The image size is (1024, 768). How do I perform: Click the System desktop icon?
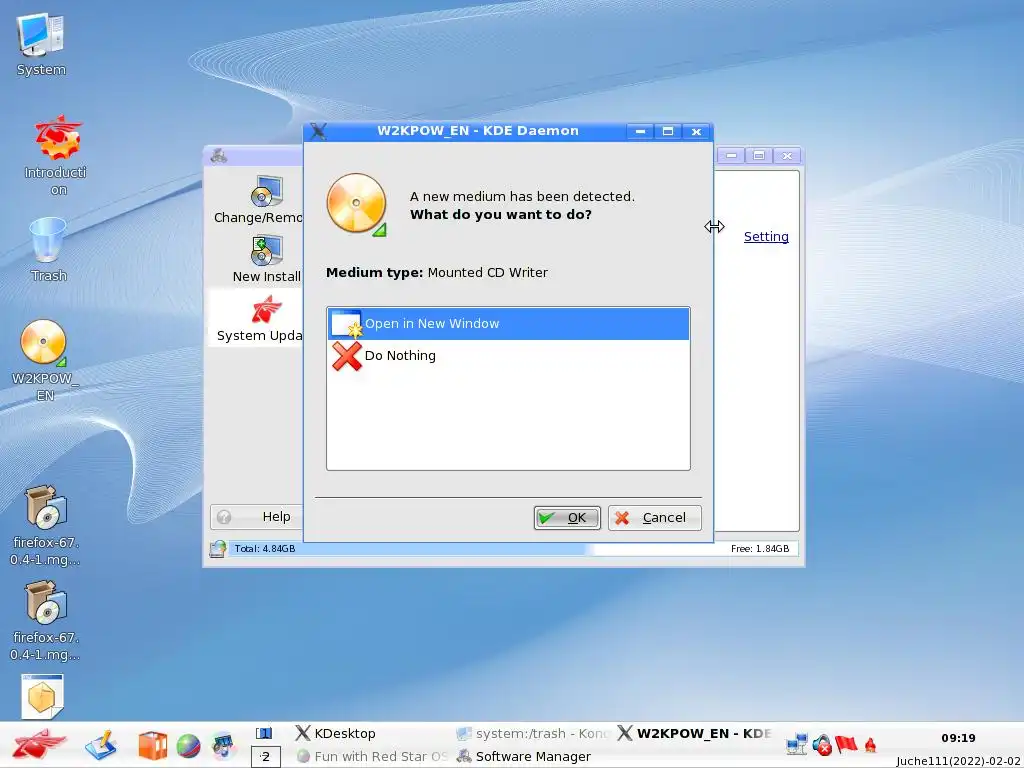(41, 45)
